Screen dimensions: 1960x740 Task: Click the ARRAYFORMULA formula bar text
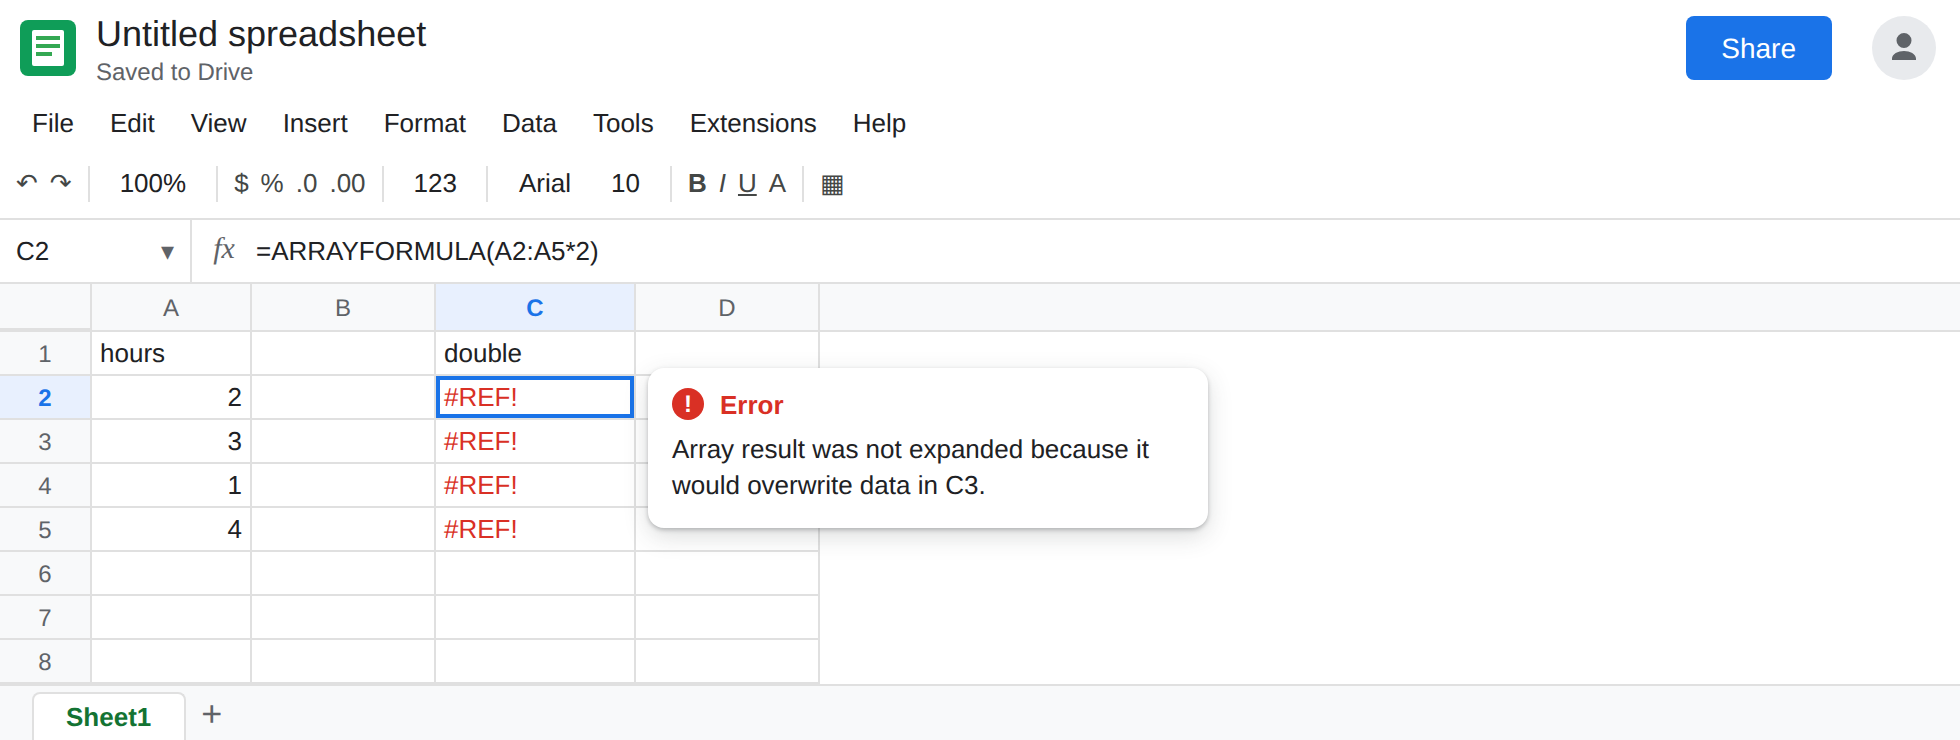[427, 251]
